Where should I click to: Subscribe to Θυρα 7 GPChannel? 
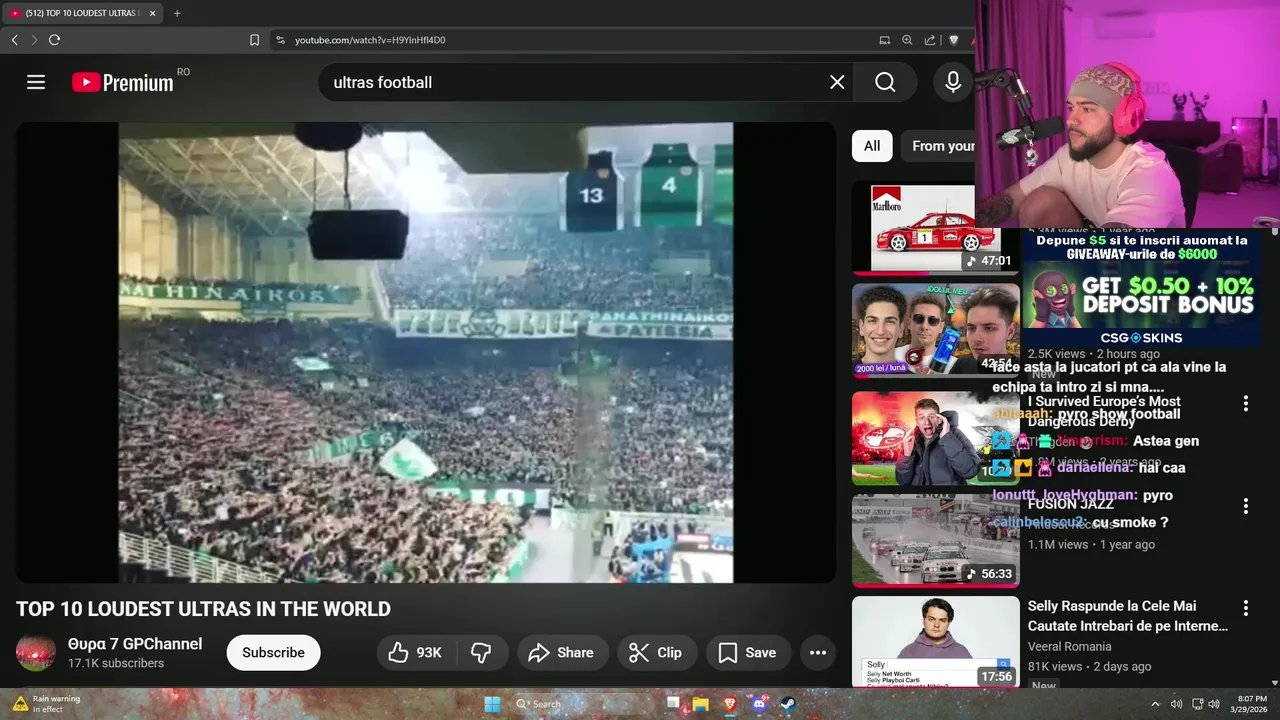[273, 653]
